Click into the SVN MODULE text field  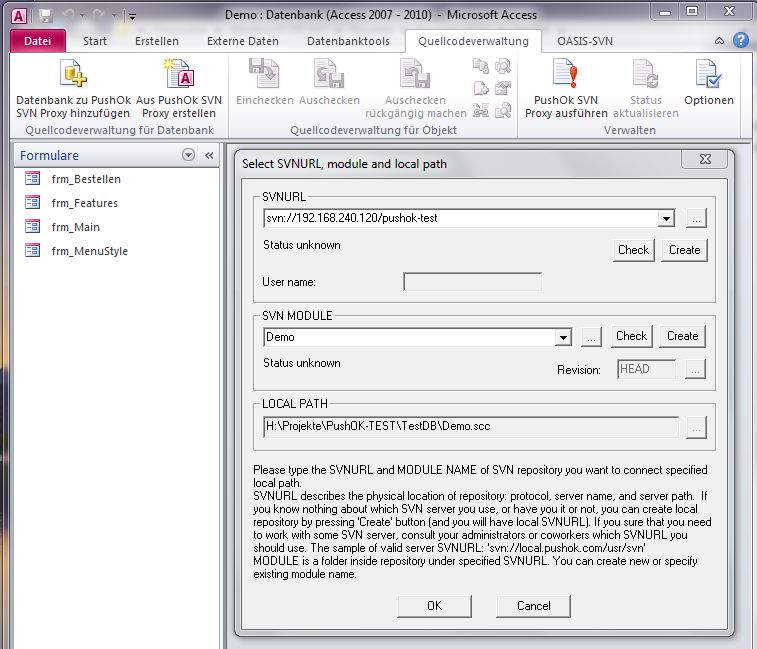point(408,337)
